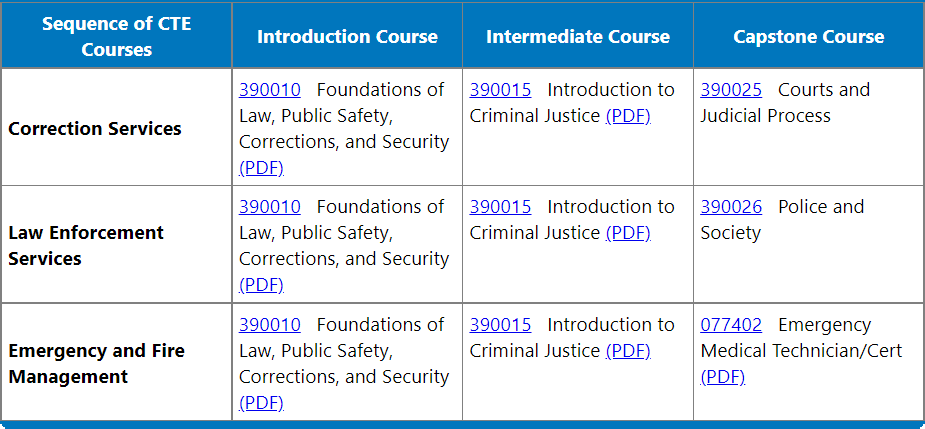Open course 390010 link in Correction Services row
925x429 pixels.
point(270,90)
